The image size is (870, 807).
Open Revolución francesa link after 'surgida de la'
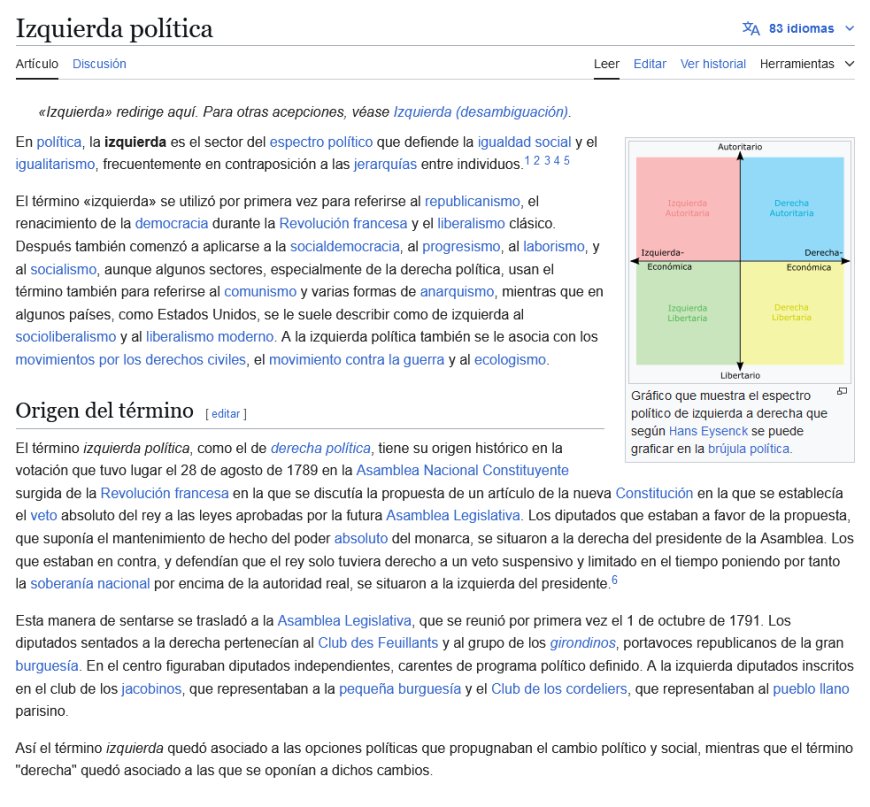coord(164,493)
